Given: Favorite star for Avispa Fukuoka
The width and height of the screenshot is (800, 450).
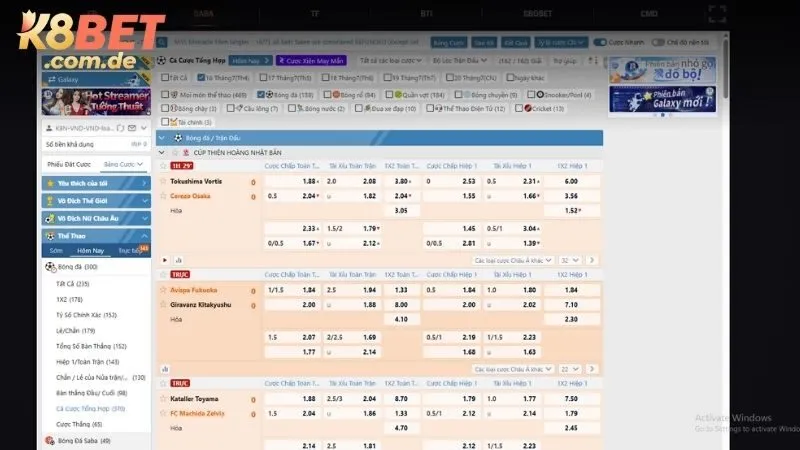Looking at the screenshot, I should [x=163, y=290].
